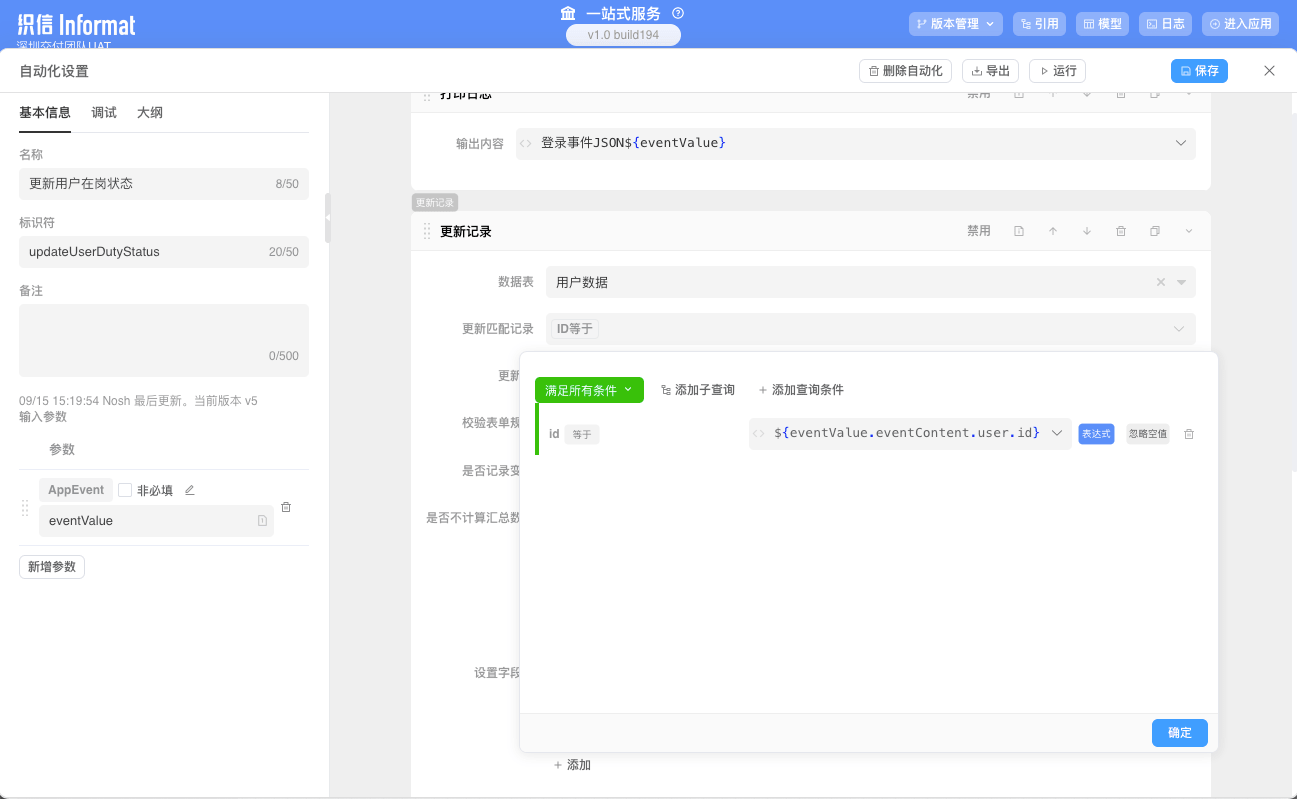Toggle the 表达式 mode tag
This screenshot has width=1297, height=799.
[x=1096, y=434]
